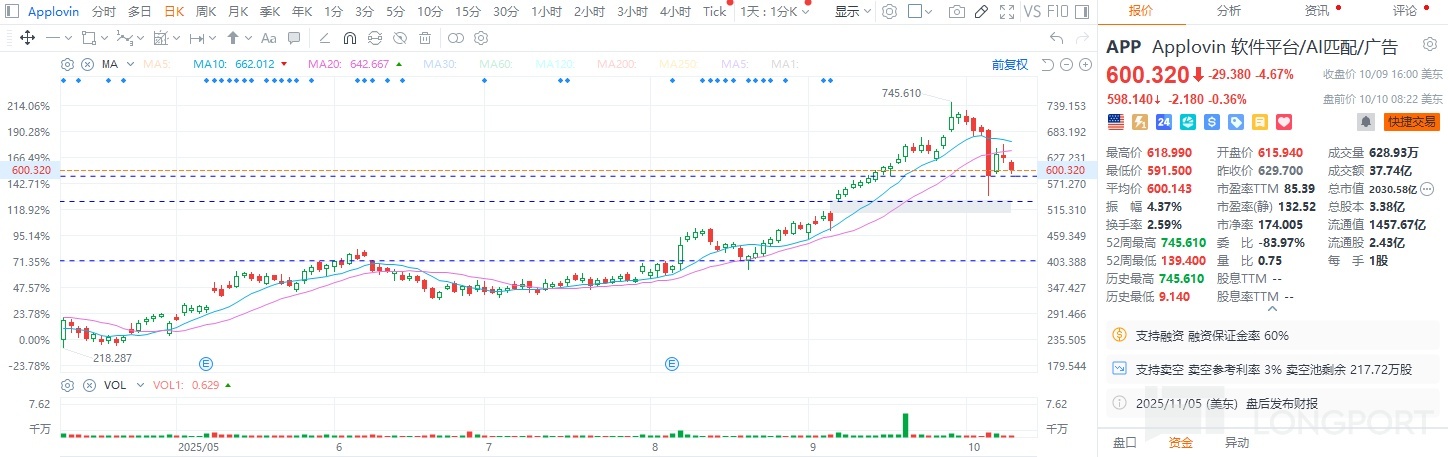Open the price alert bell icon
The image size is (1449, 457).
(x=1364, y=122)
